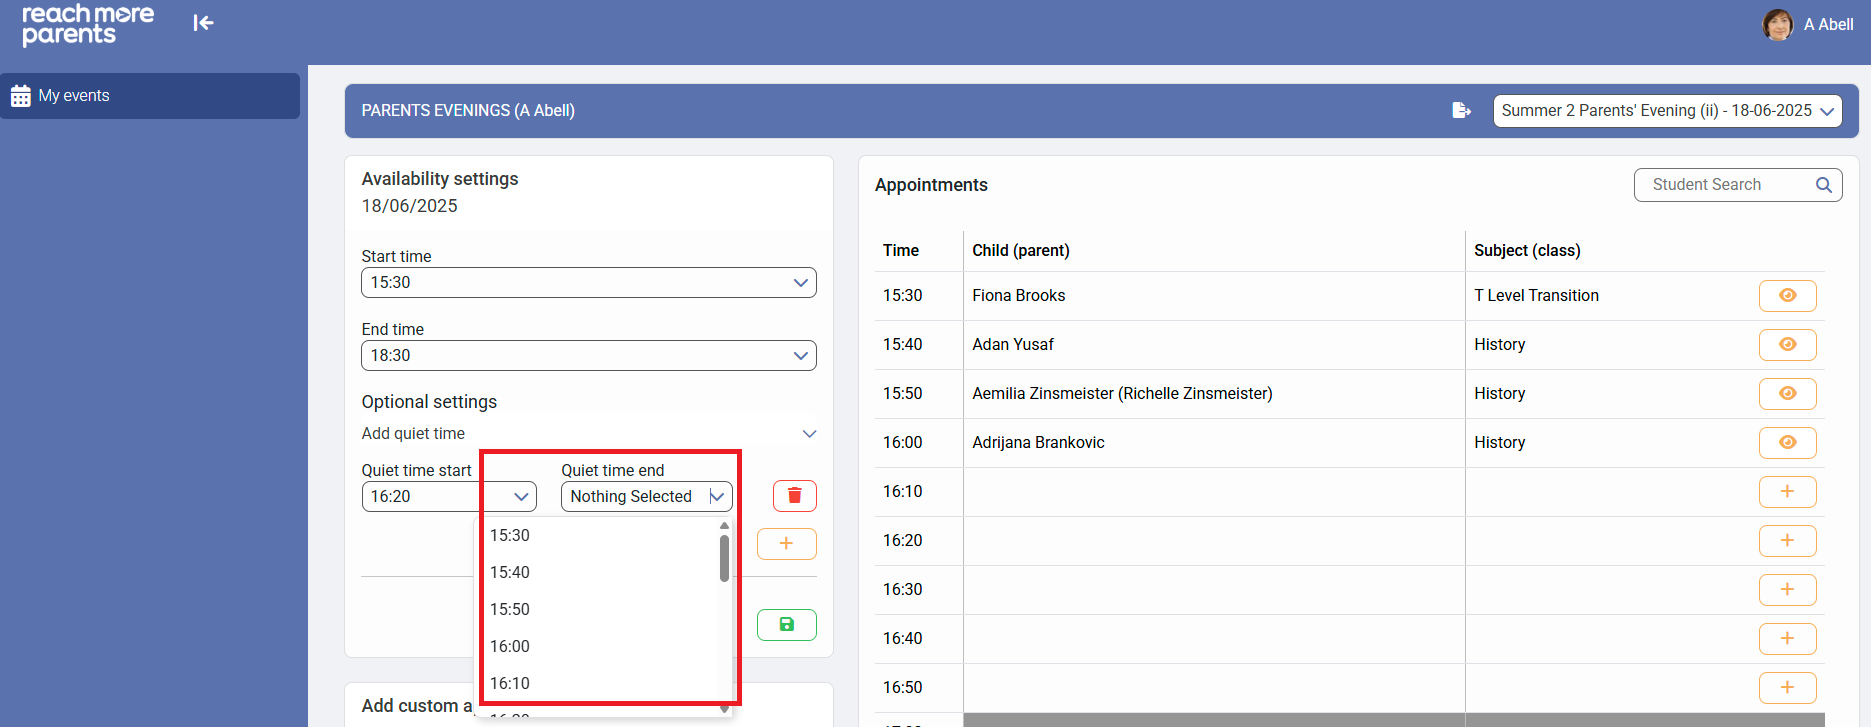Screen dimensions: 1871x727
Task: Open My events in sidebar
Action: pyautogui.click(x=150, y=96)
